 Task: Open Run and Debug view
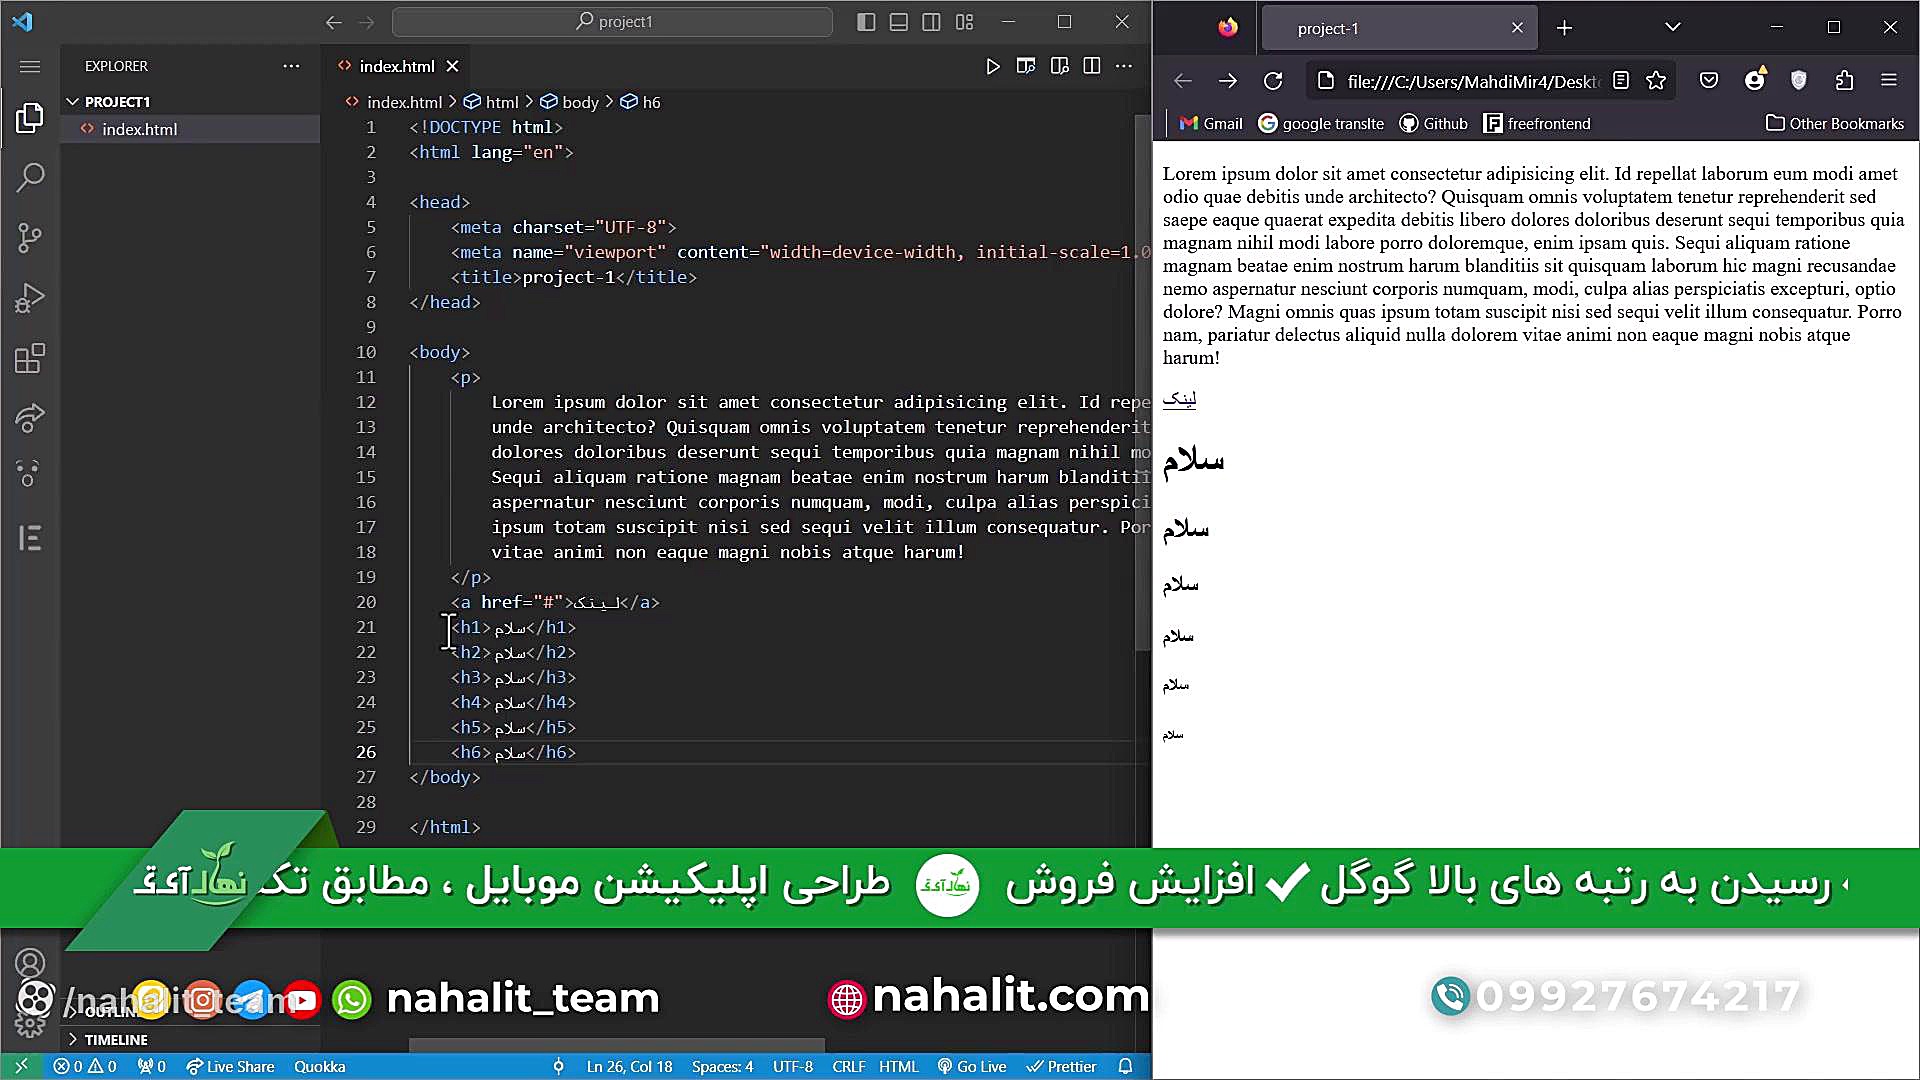point(30,298)
